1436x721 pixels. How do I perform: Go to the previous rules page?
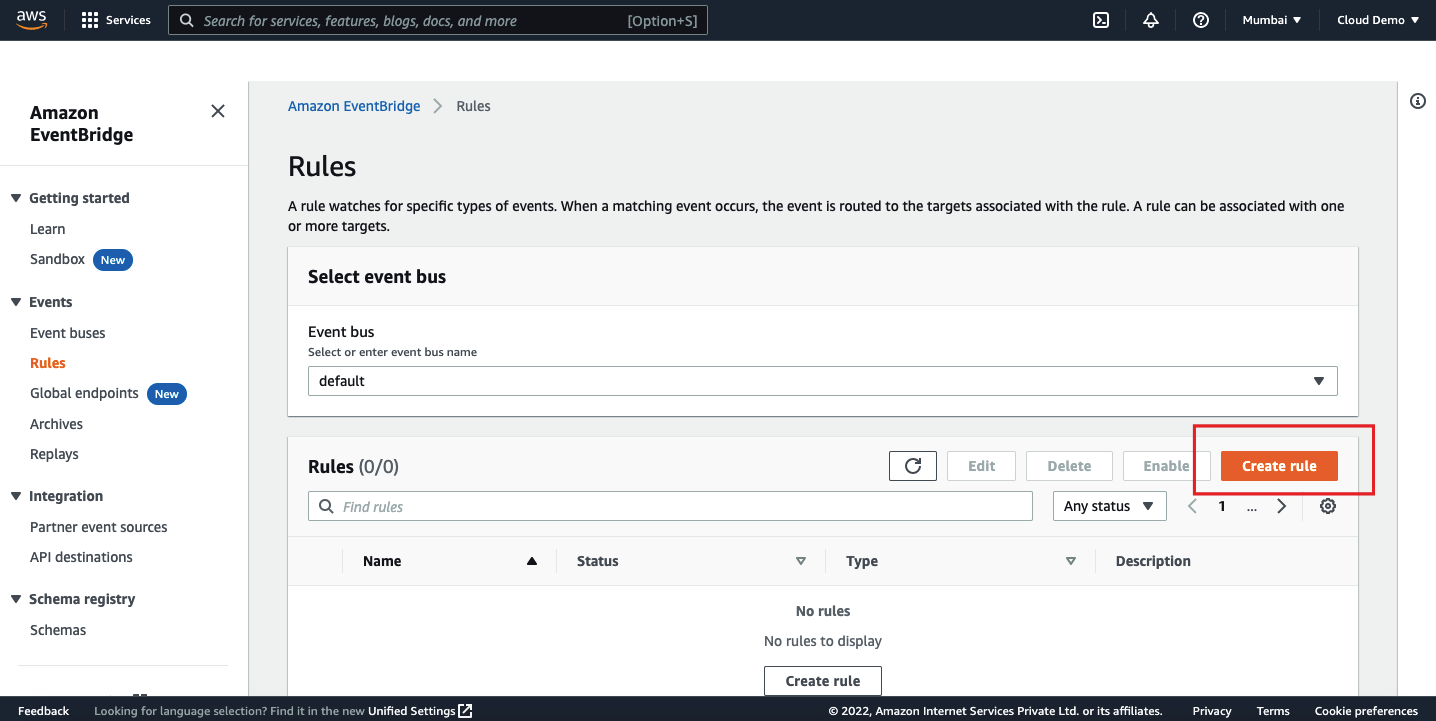pyautogui.click(x=1192, y=506)
